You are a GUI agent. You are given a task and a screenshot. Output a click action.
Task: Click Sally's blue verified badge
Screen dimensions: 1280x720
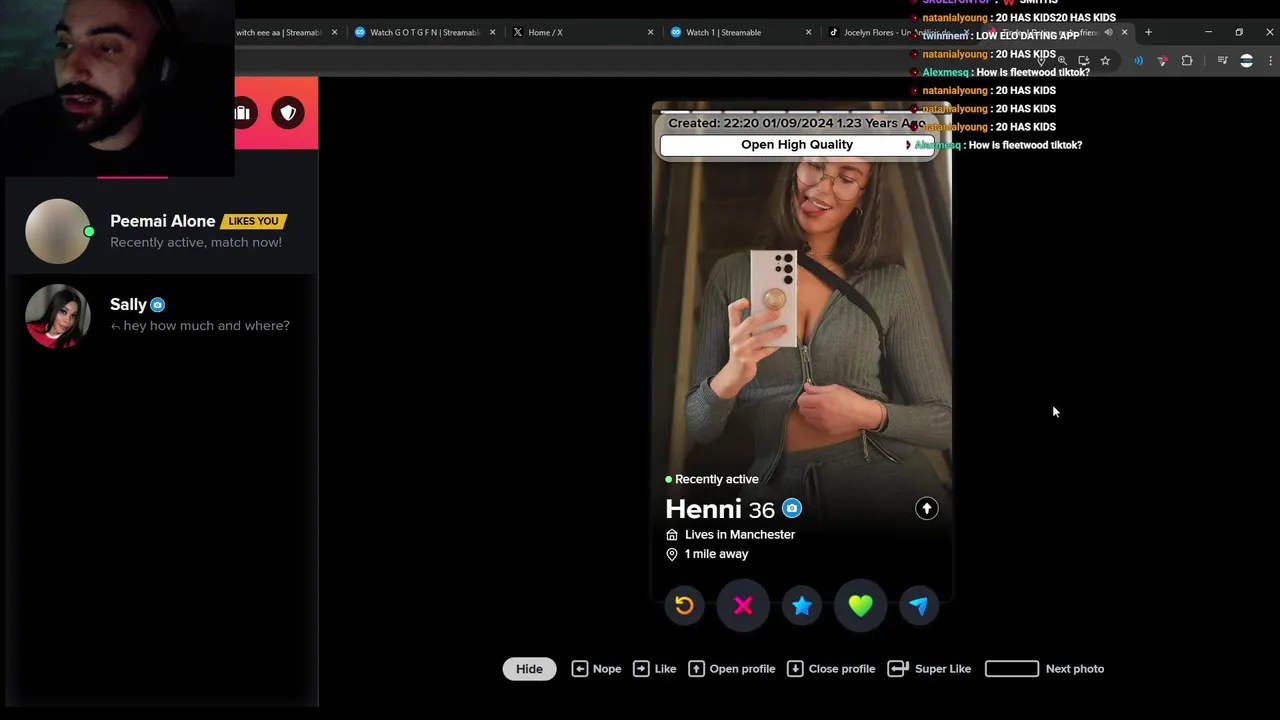click(158, 305)
